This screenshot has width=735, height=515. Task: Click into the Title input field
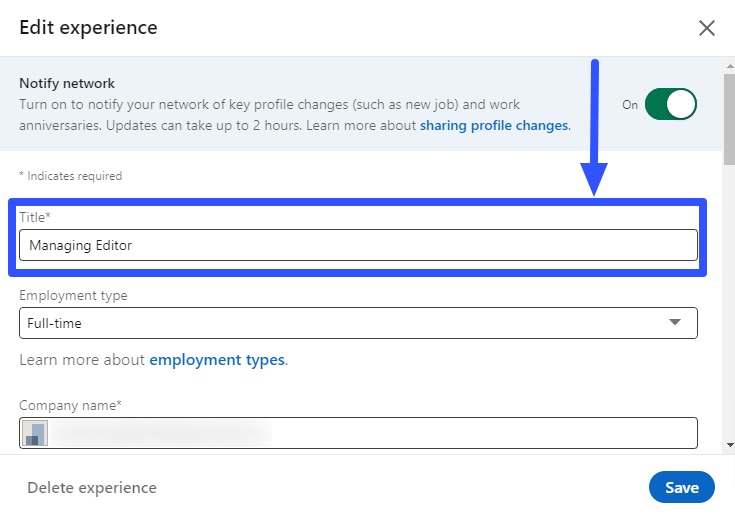click(358, 245)
